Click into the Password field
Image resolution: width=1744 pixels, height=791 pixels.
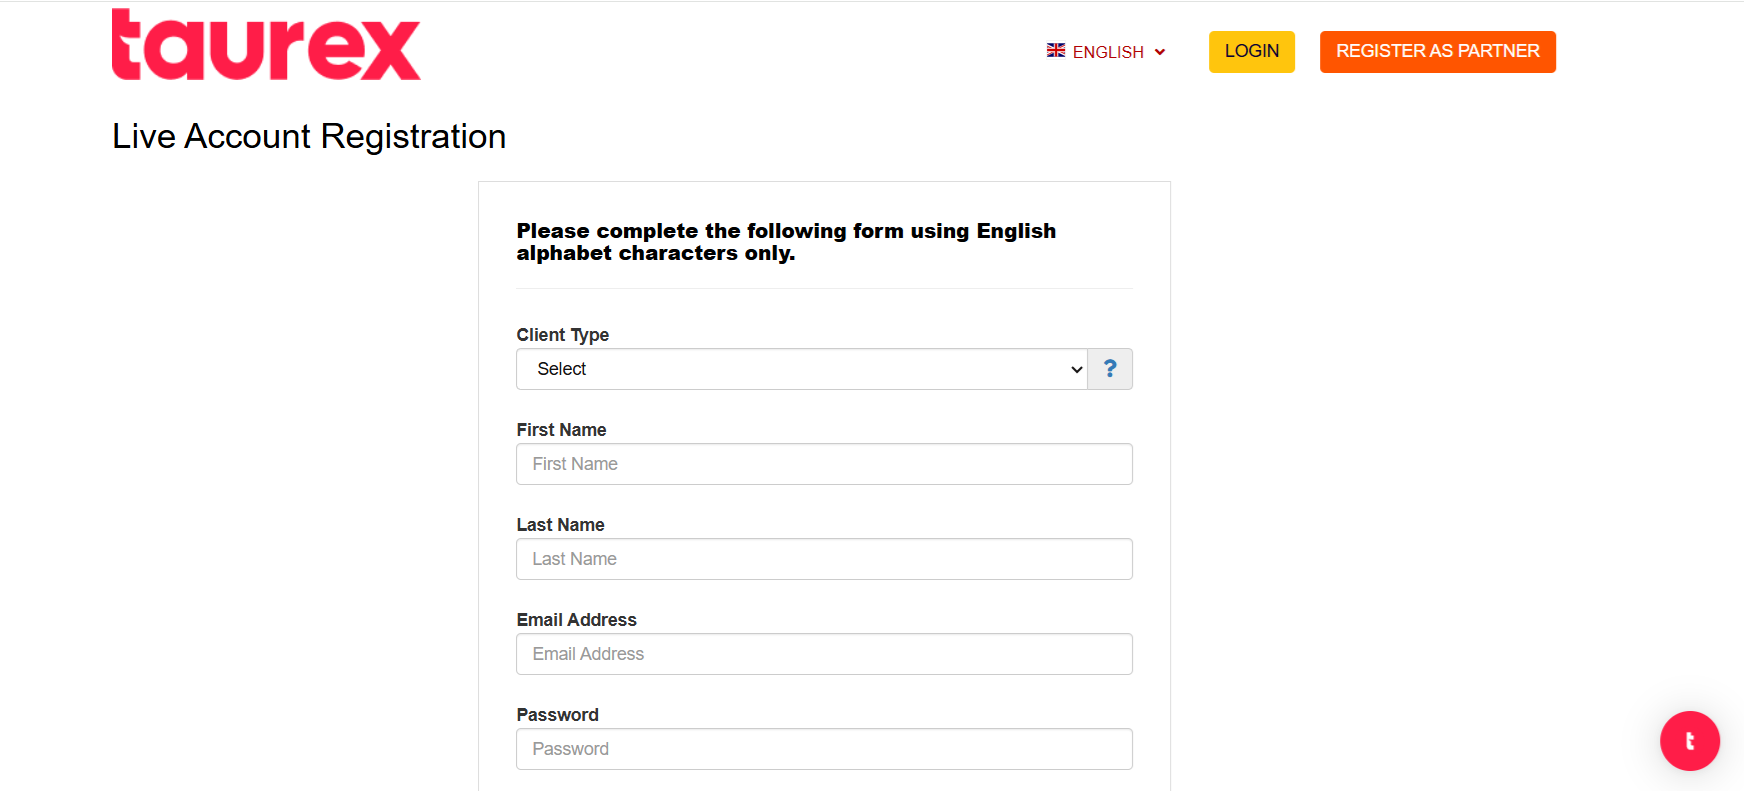coord(824,749)
